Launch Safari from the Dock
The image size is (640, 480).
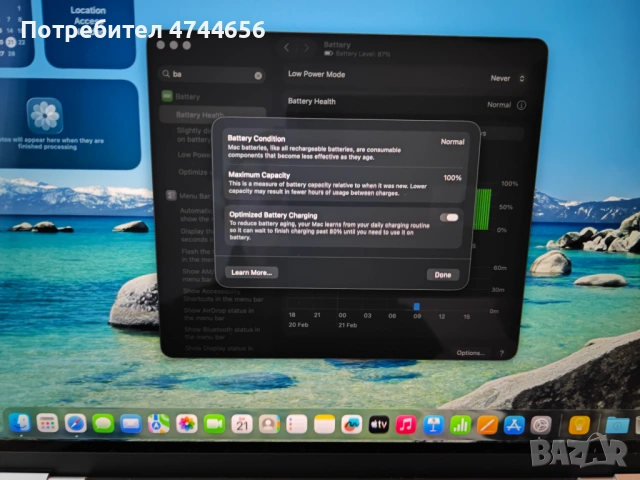pyautogui.click(x=76, y=424)
